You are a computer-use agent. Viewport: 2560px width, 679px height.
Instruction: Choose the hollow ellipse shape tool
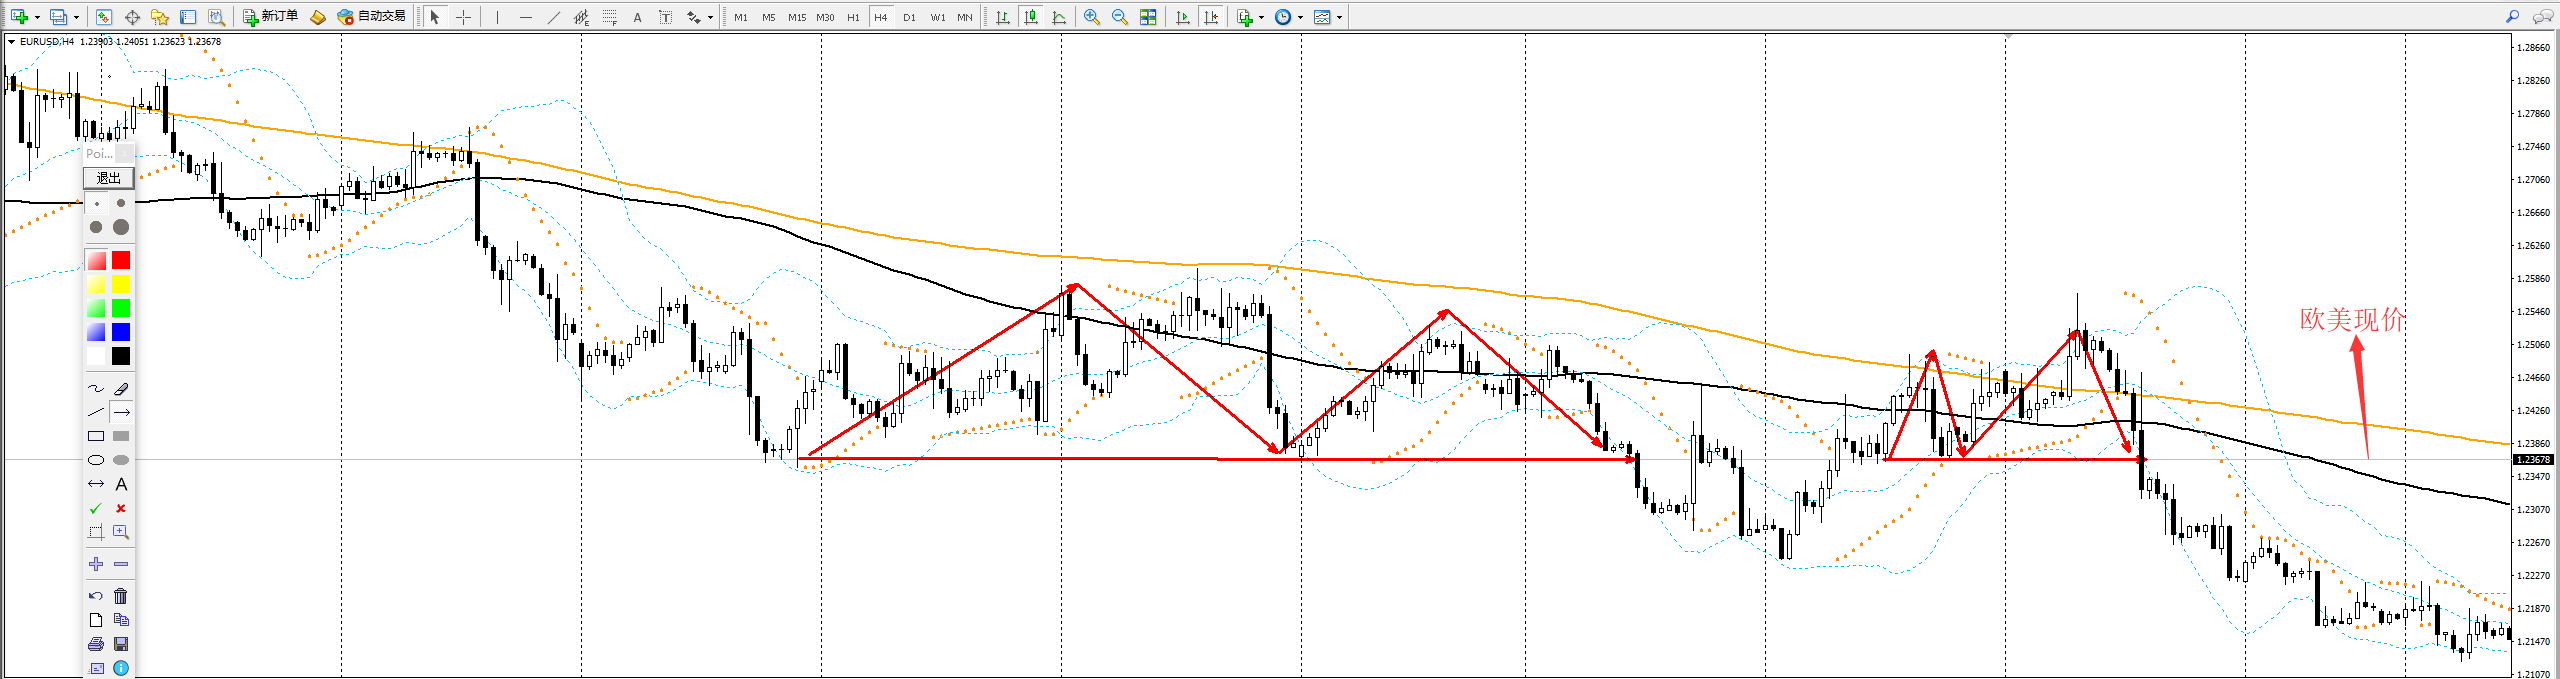(96, 461)
